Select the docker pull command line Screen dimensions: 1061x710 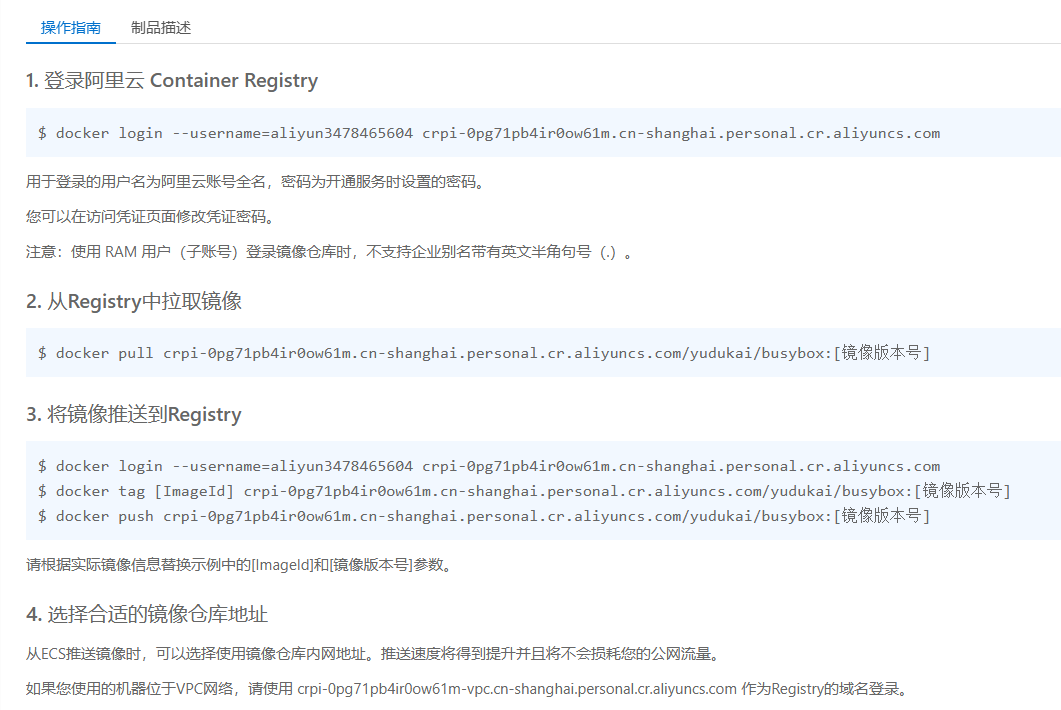point(484,353)
